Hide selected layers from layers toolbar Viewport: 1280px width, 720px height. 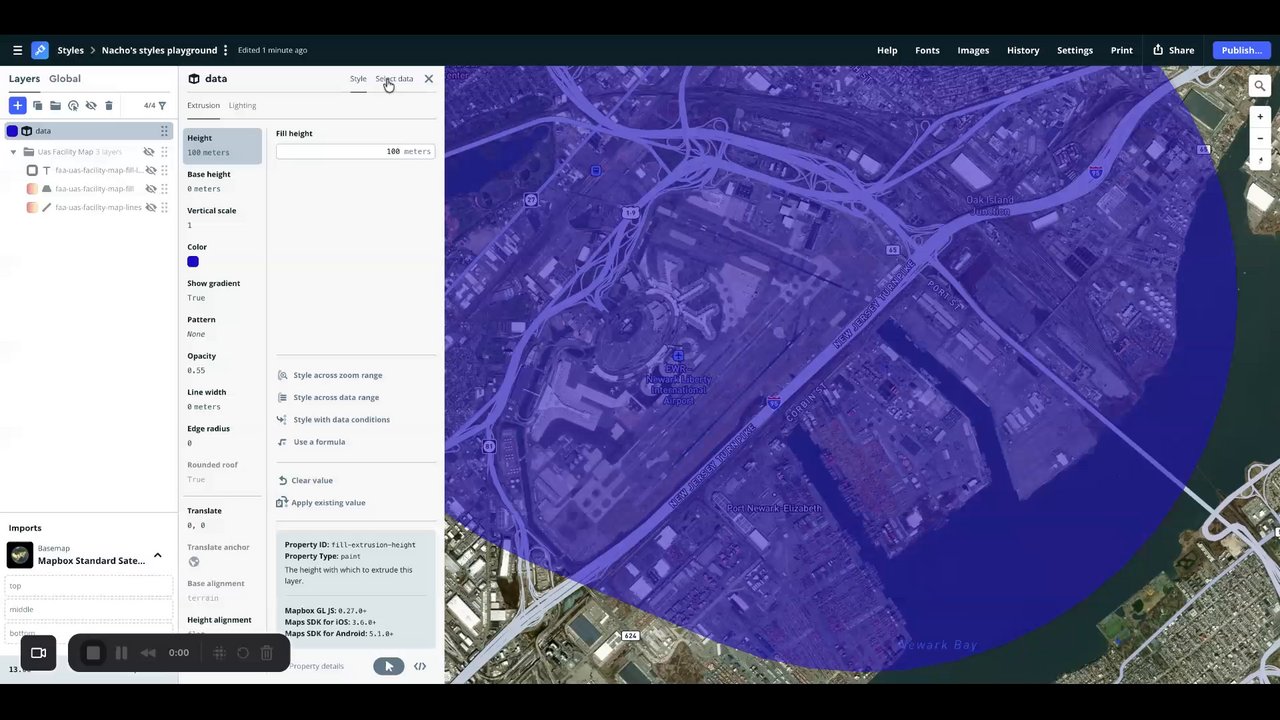[x=91, y=105]
